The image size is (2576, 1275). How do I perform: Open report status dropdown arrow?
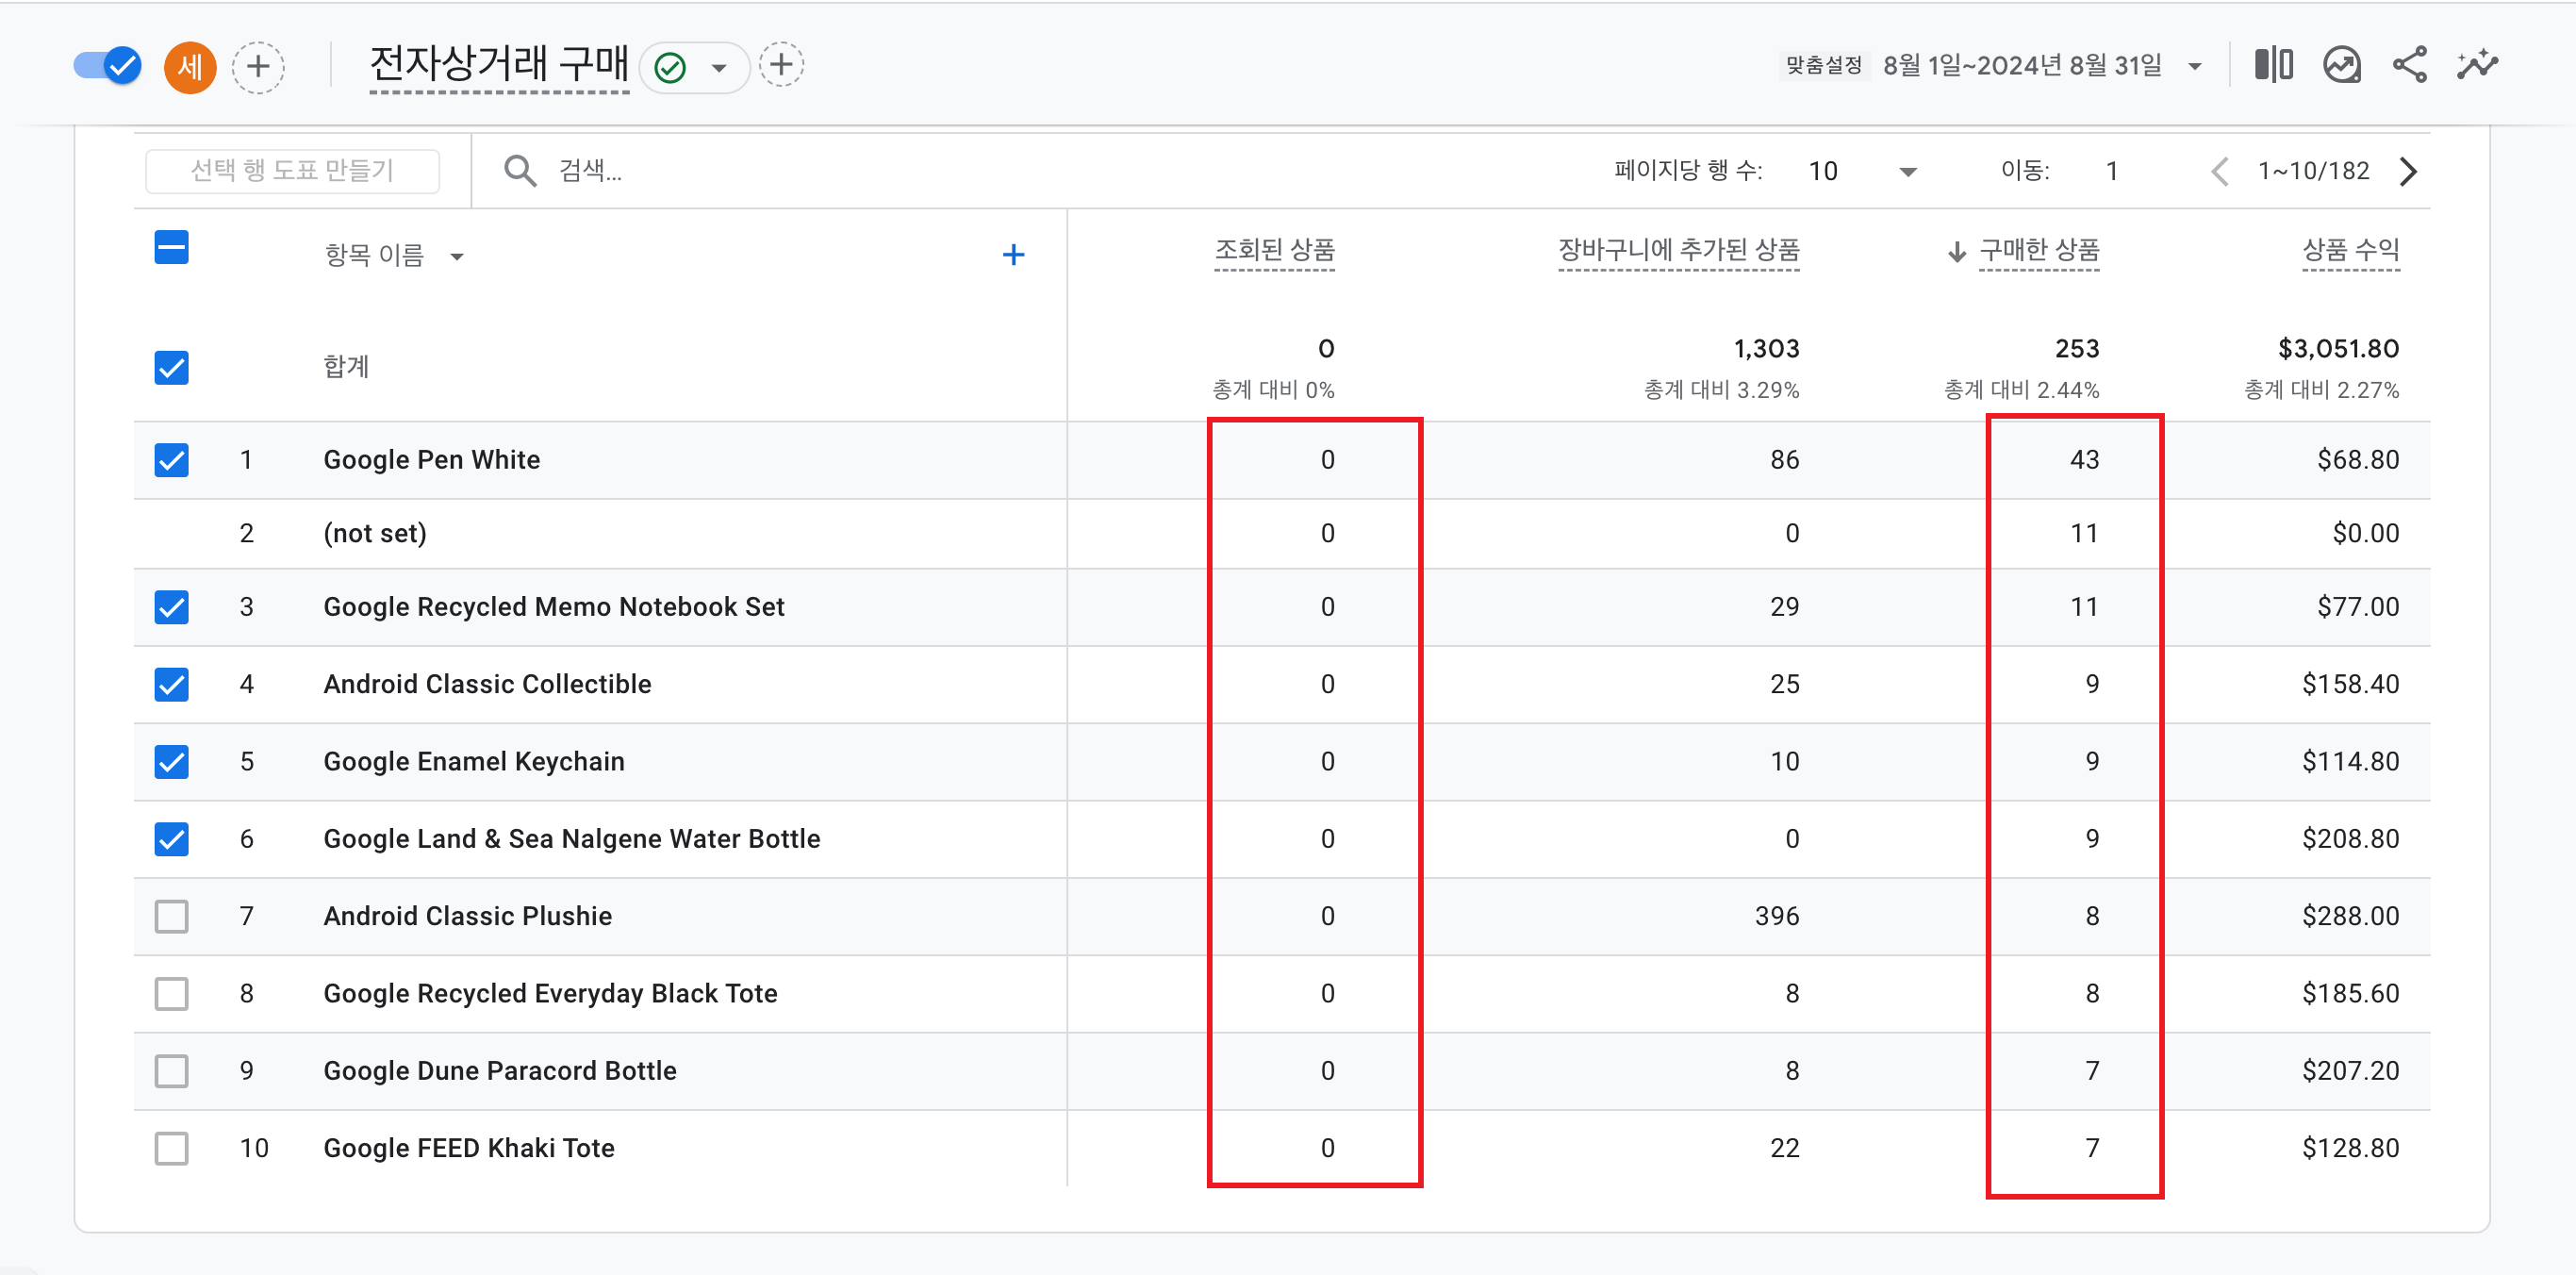pyautogui.click(x=718, y=69)
